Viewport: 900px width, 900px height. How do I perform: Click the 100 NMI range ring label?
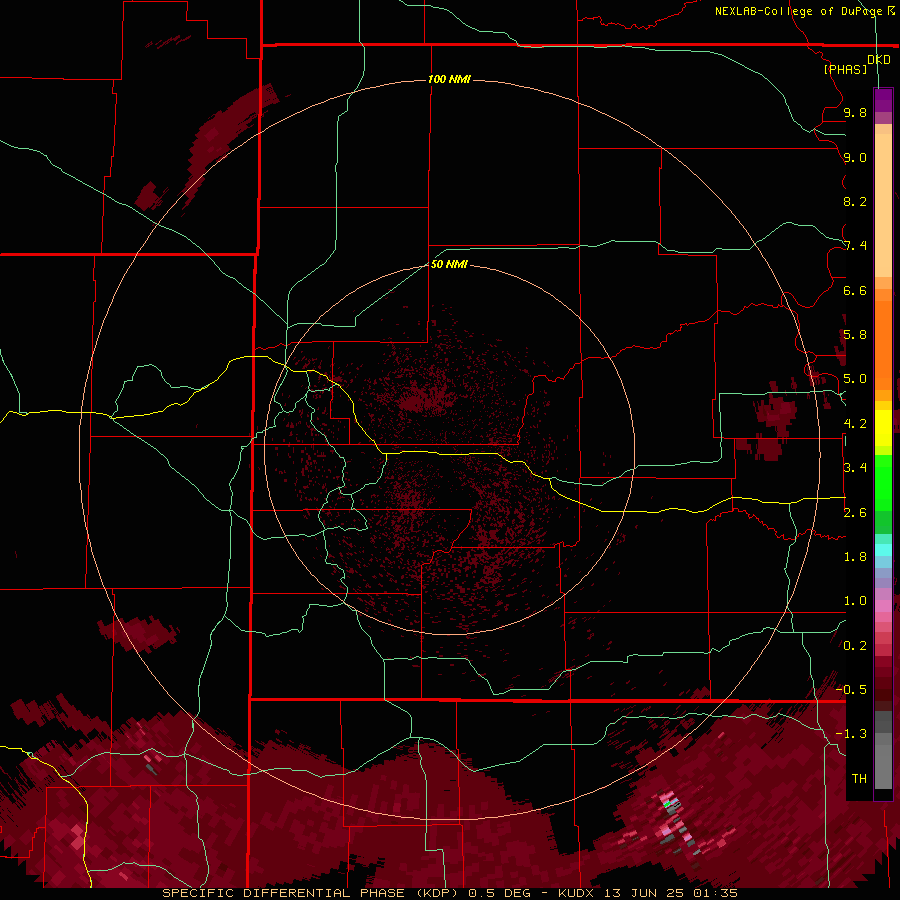(x=449, y=79)
